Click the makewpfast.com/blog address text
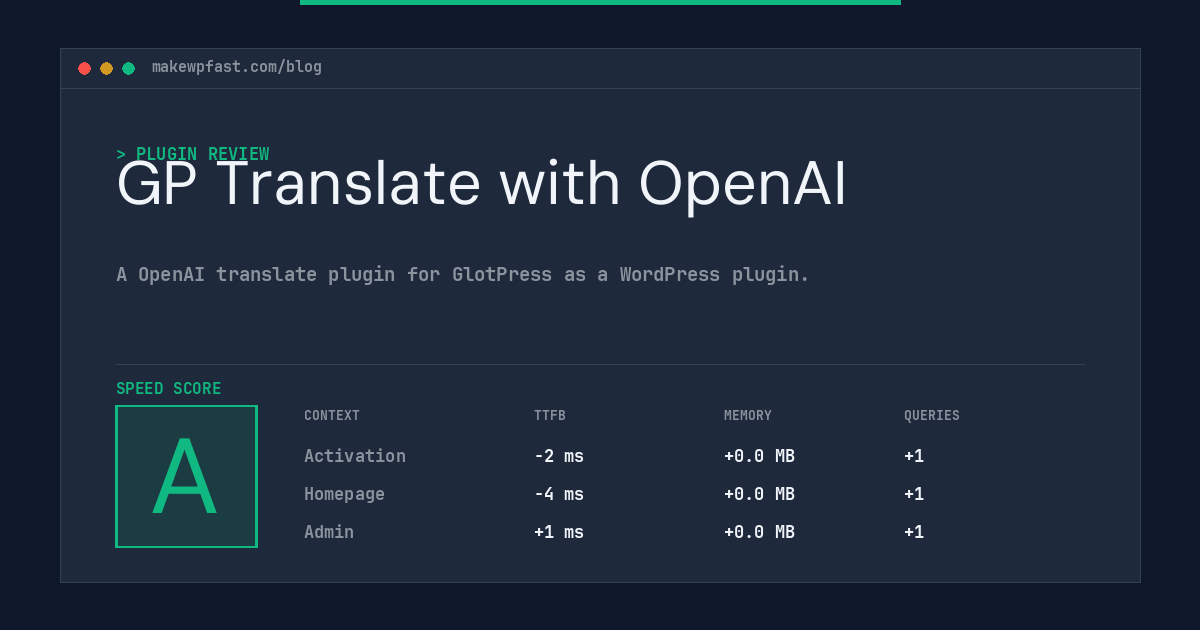Image resolution: width=1200 pixels, height=630 pixels. 237,67
